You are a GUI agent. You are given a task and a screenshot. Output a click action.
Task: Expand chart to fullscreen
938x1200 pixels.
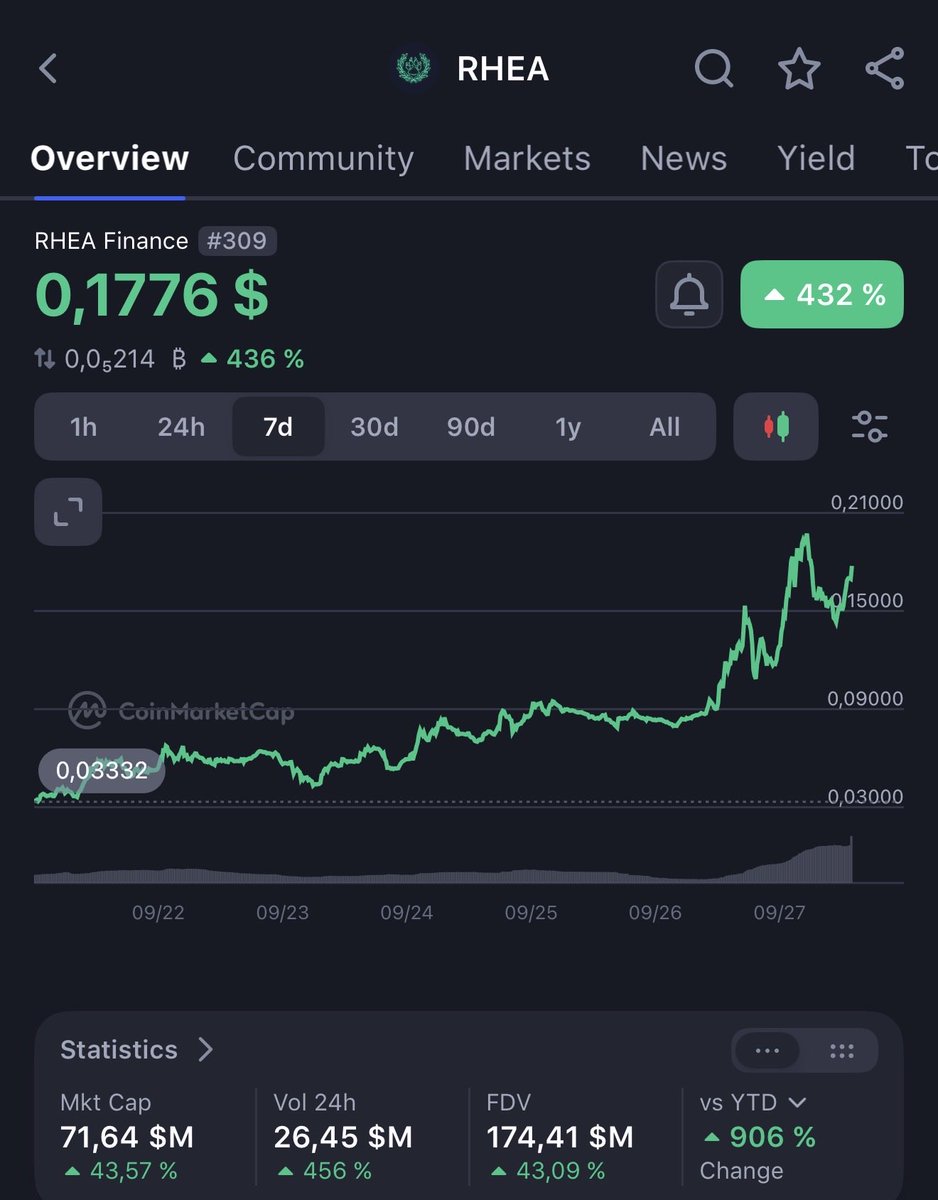pyautogui.click(x=68, y=512)
